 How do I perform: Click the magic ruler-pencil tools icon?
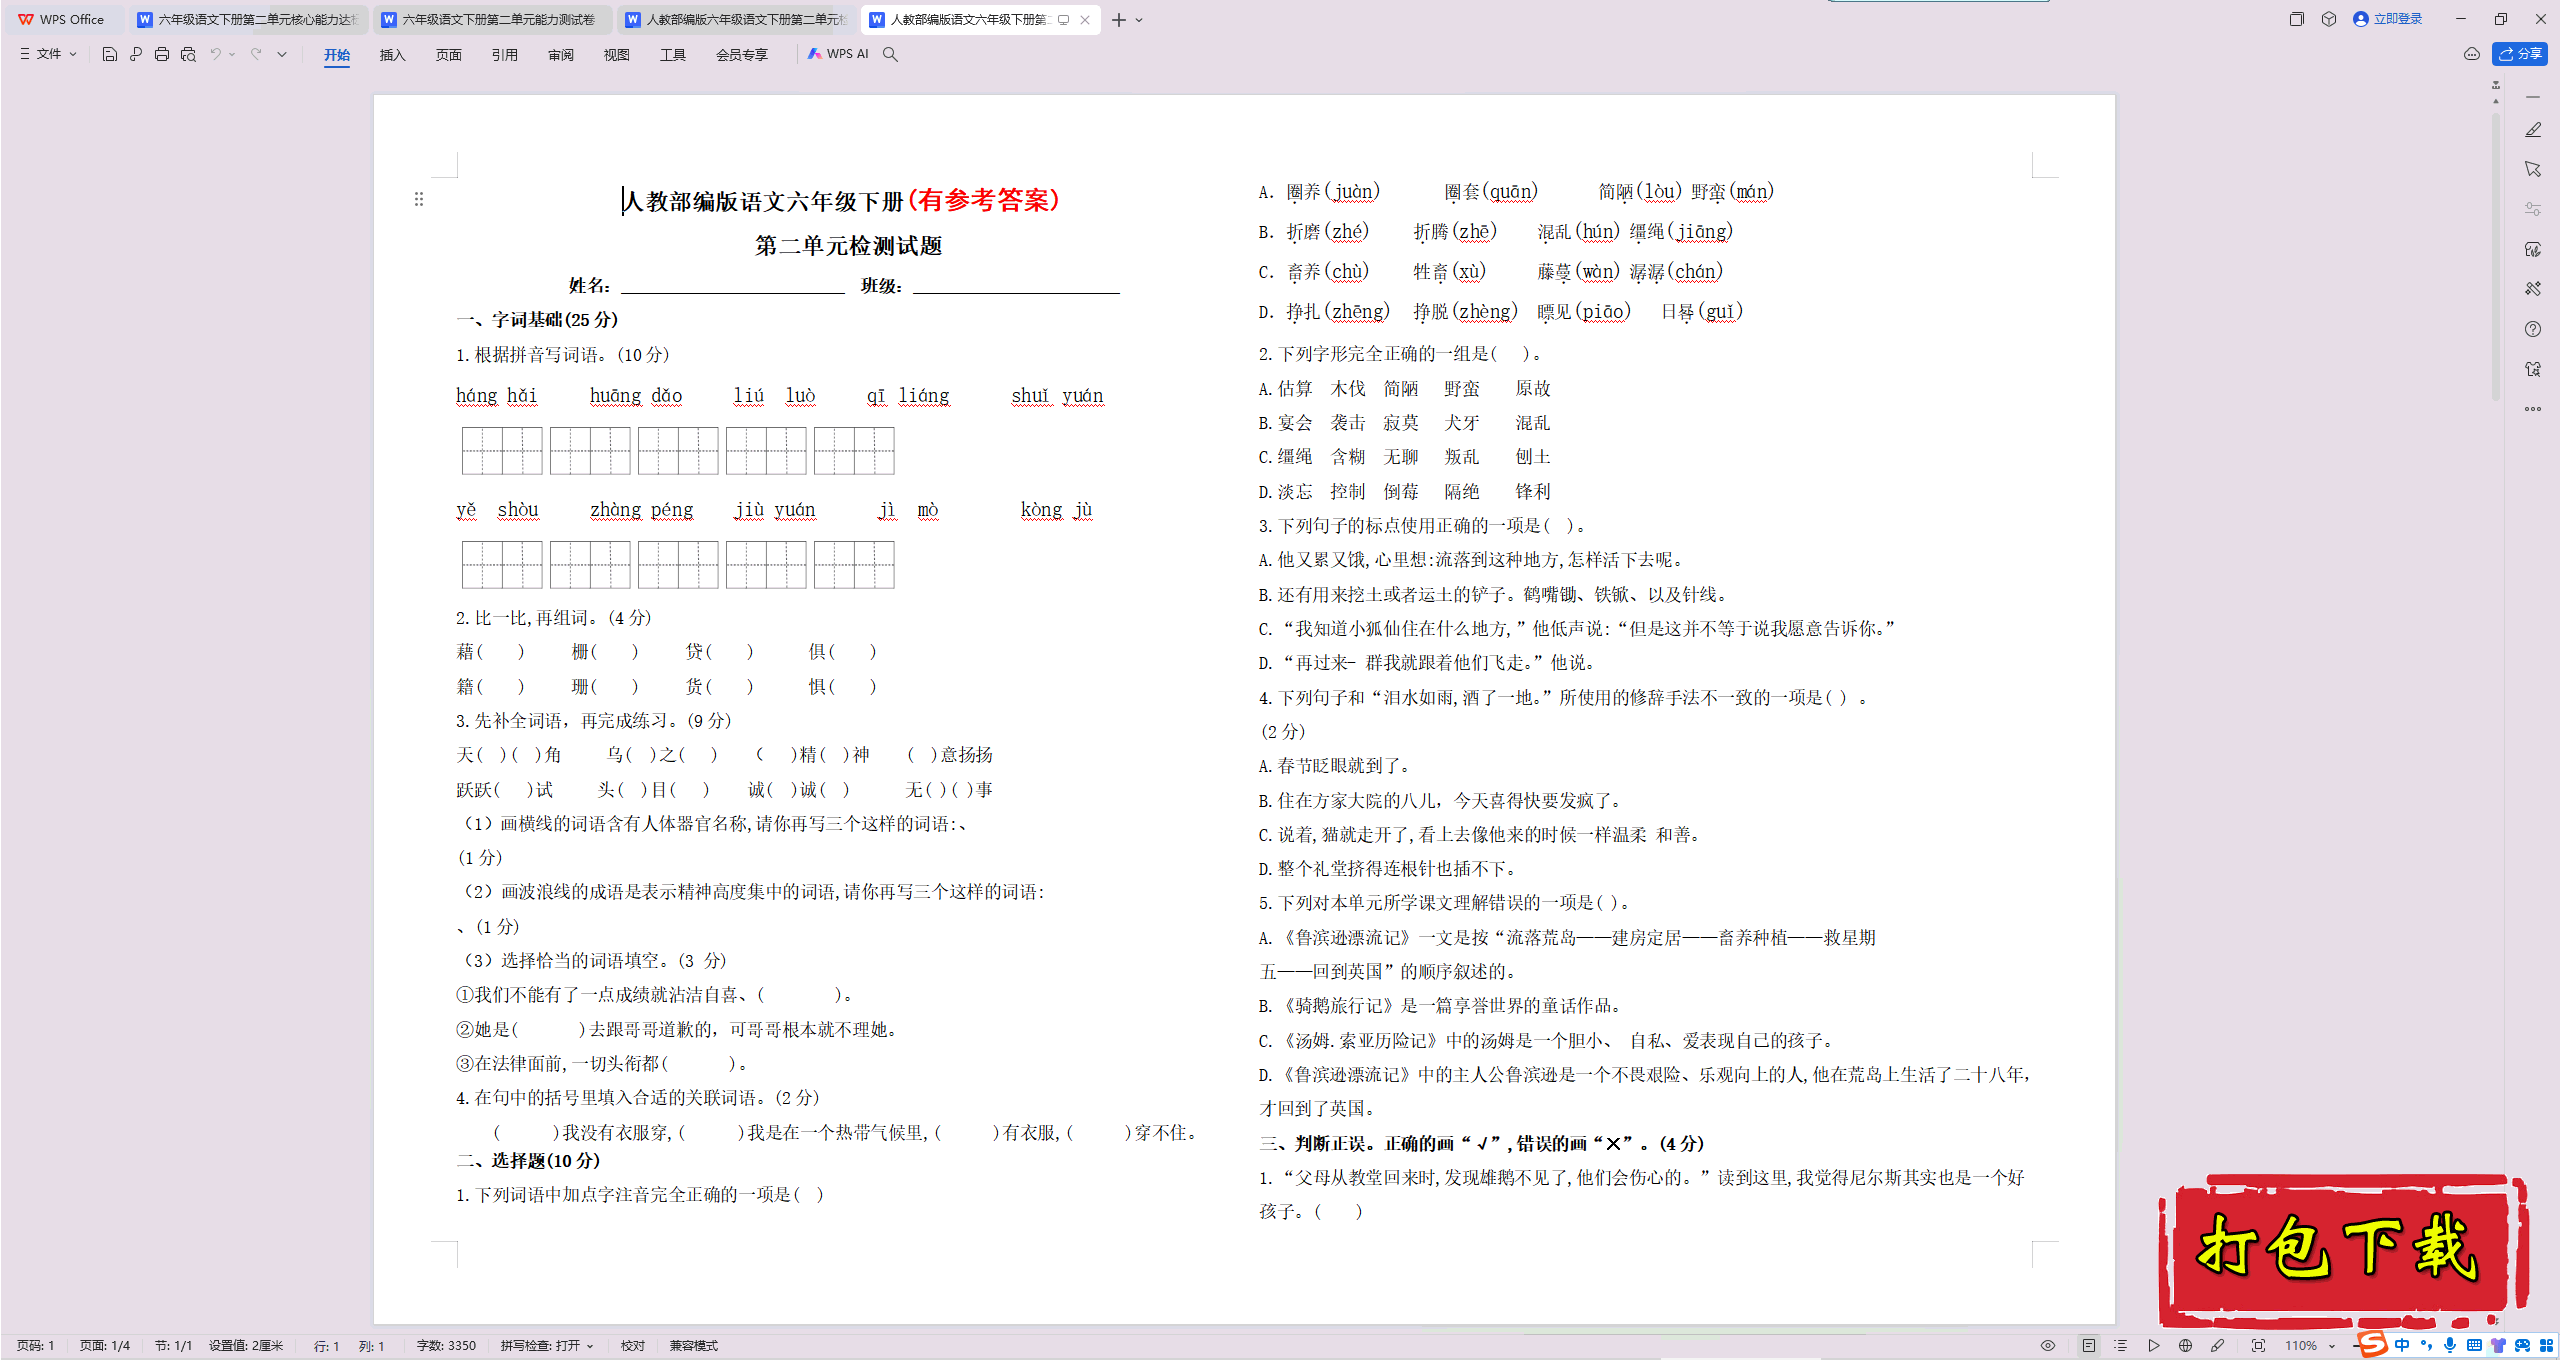point(2533,289)
